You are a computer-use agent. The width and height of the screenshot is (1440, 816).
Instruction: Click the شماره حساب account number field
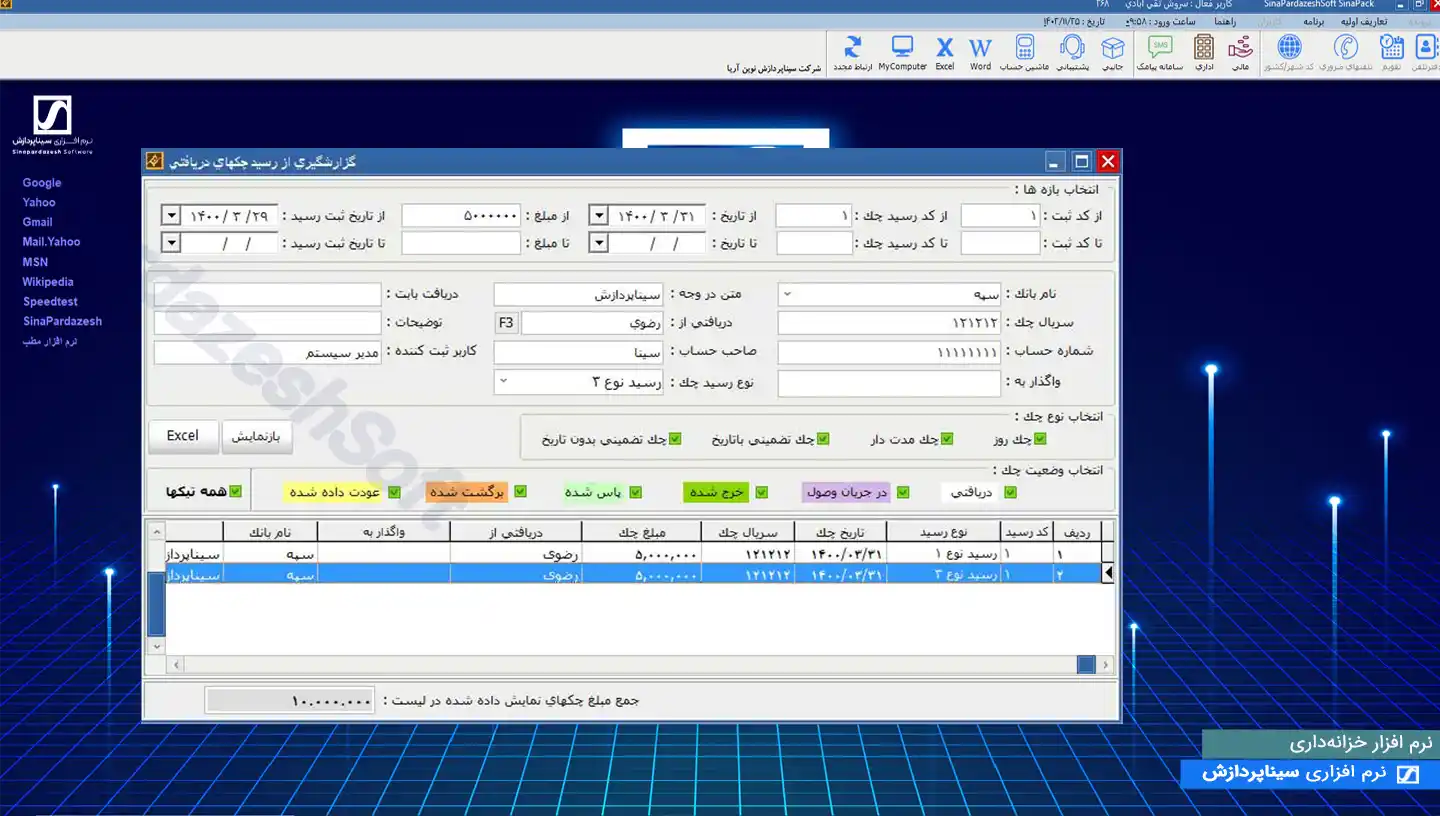[x=889, y=352]
